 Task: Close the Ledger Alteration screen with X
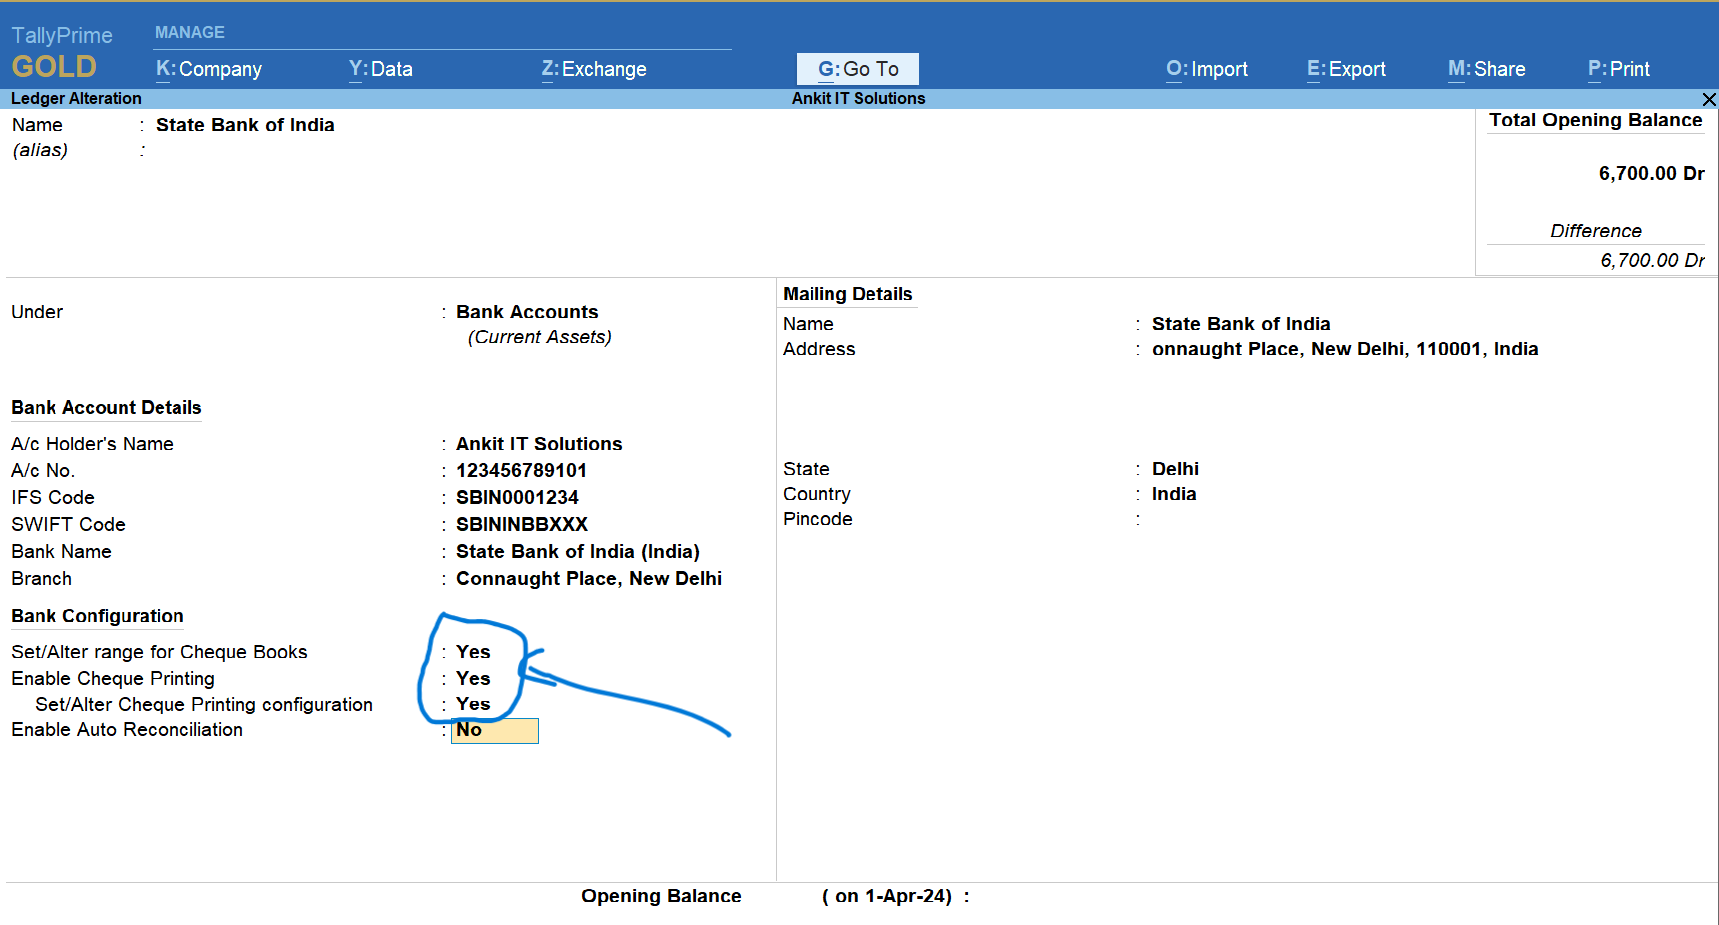tap(1709, 99)
